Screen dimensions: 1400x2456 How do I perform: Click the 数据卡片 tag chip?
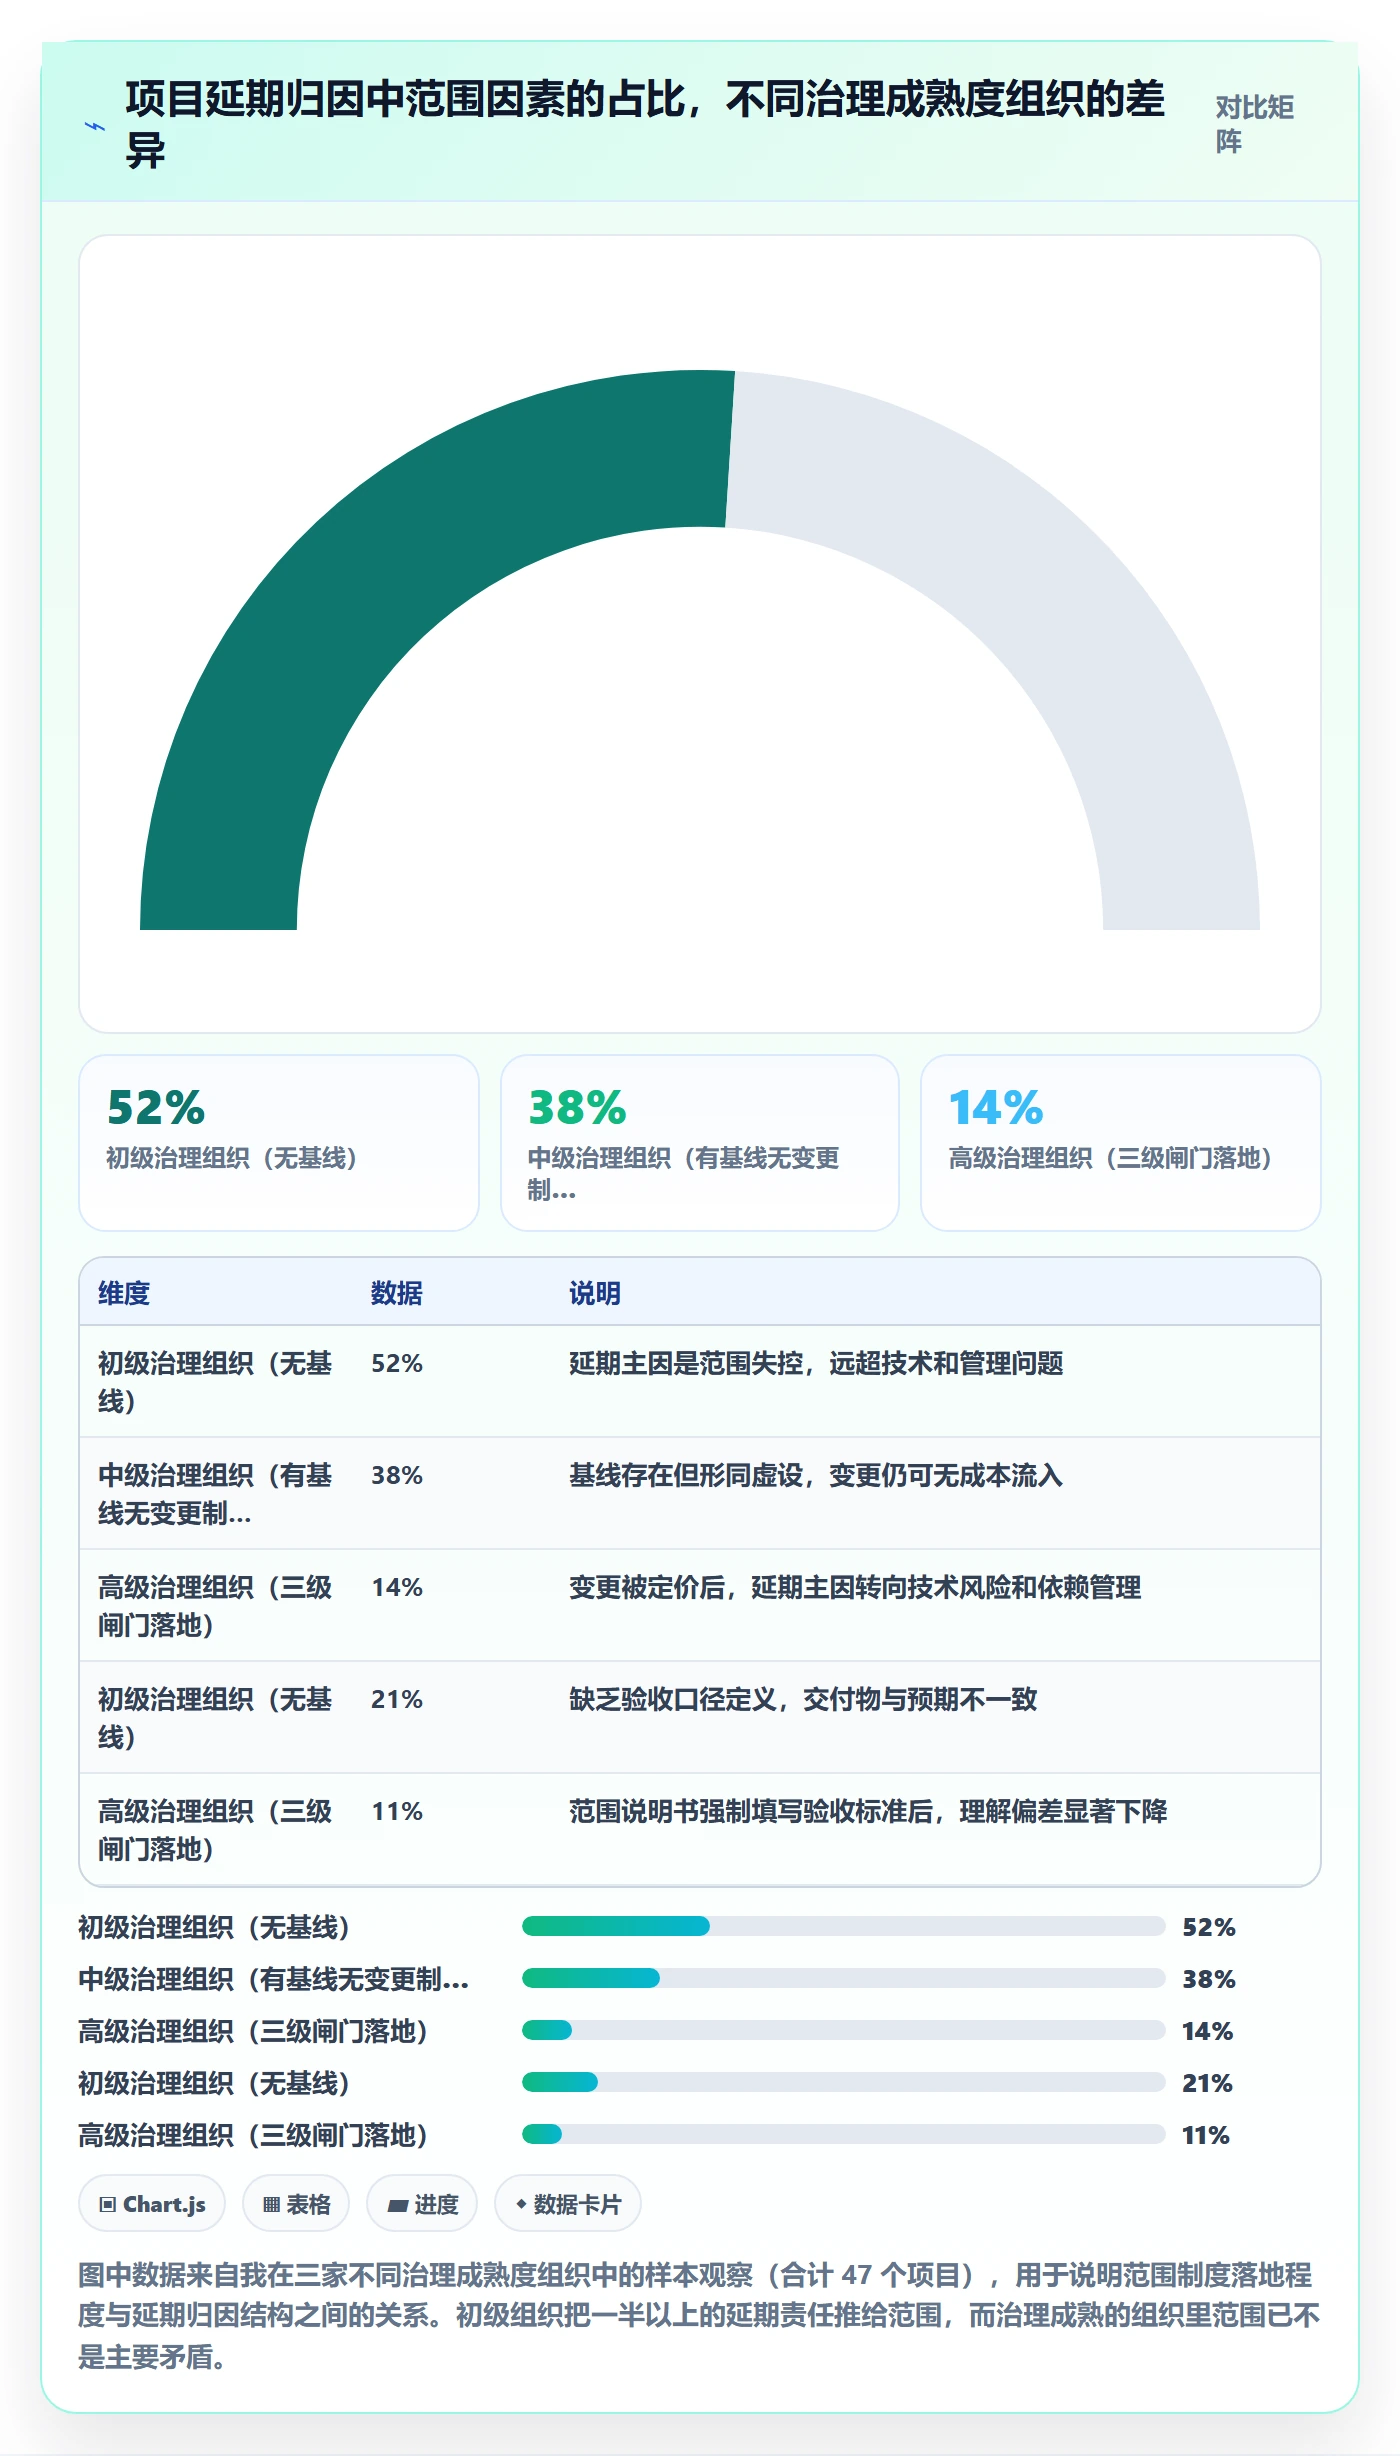(x=568, y=2204)
